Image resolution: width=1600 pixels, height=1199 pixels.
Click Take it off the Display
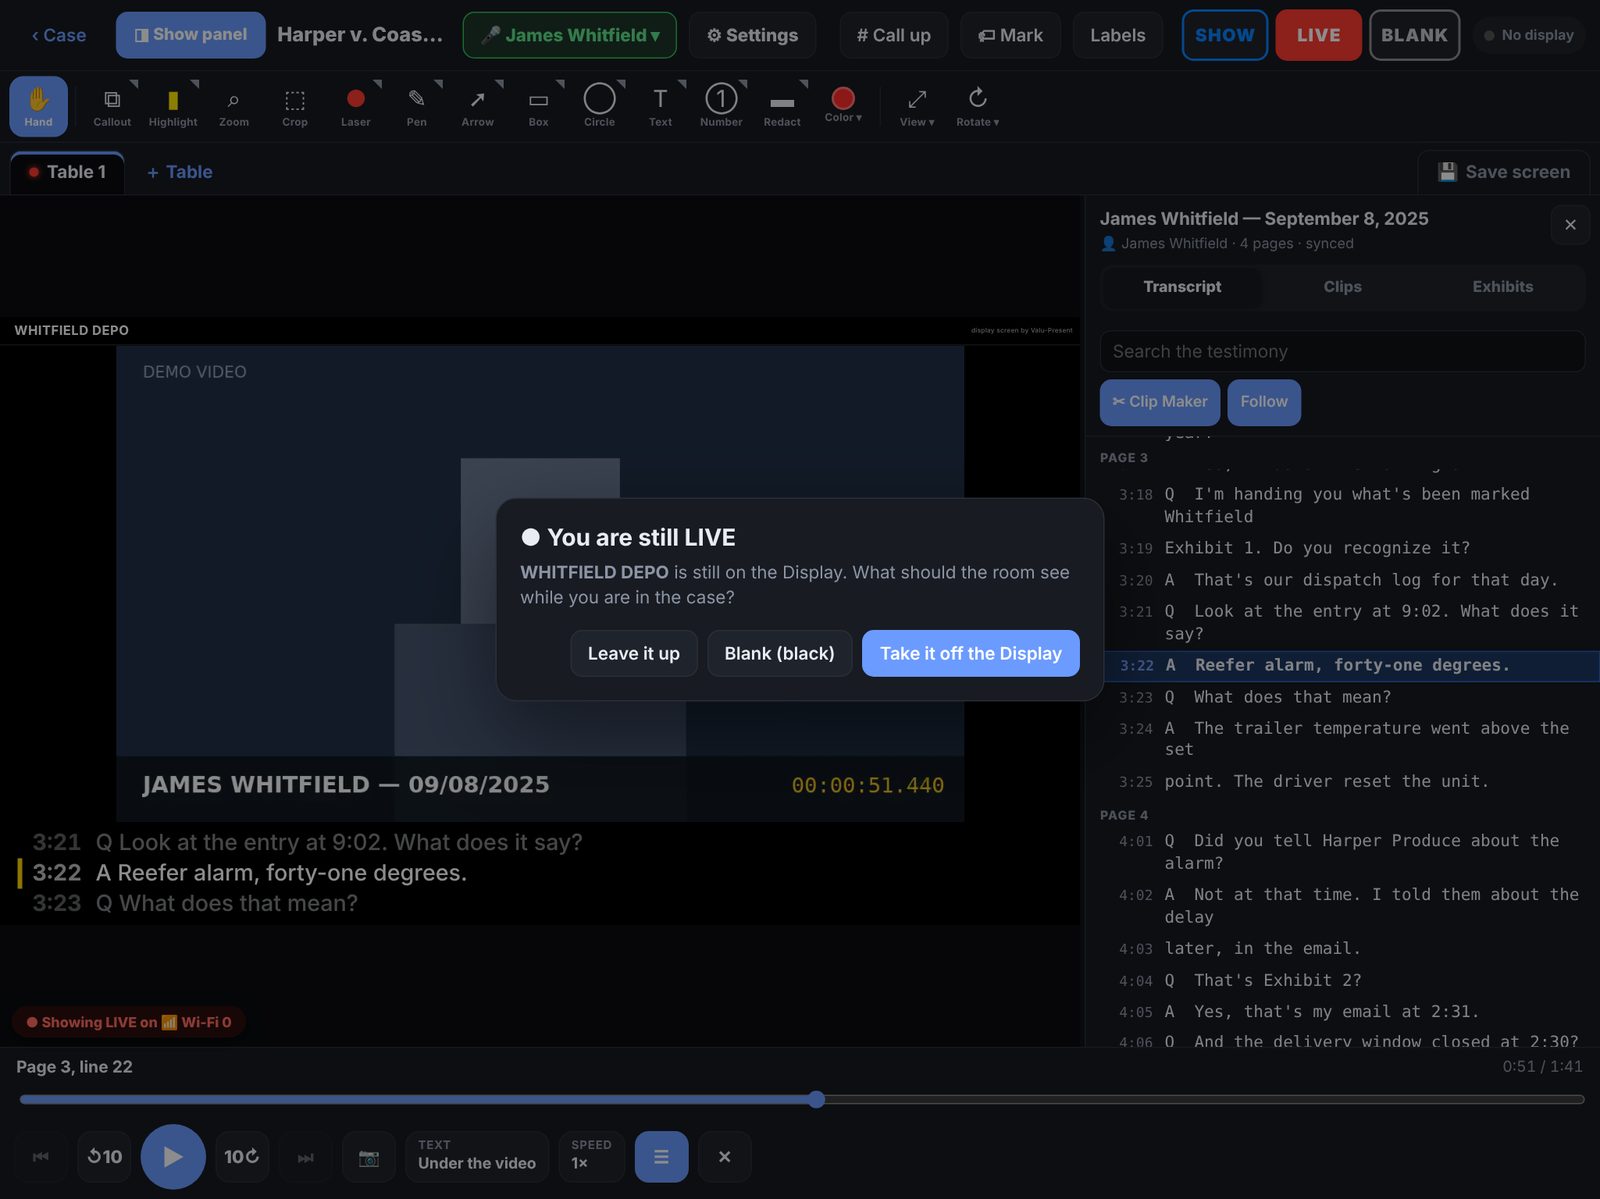tap(970, 653)
